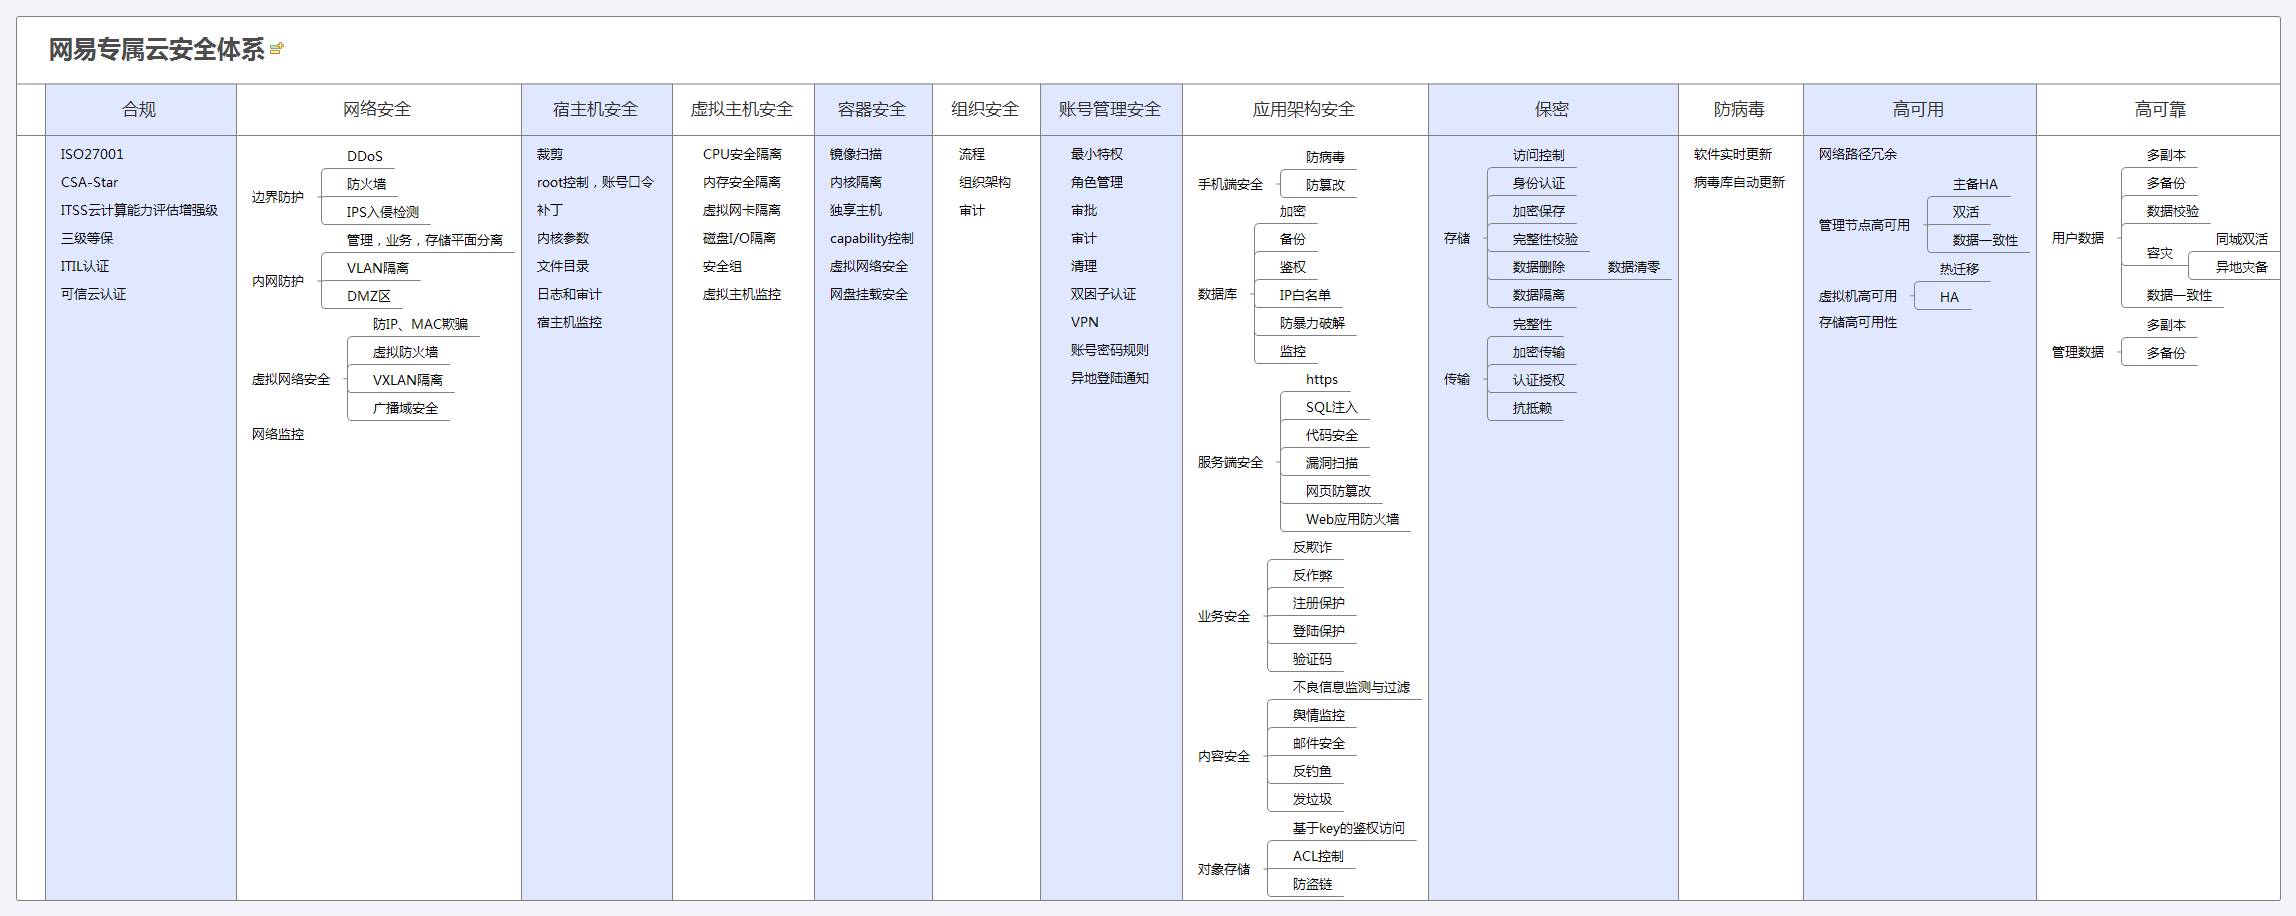Select the 虚拟主机安全 column header
2296x916 pixels.
[x=742, y=110]
